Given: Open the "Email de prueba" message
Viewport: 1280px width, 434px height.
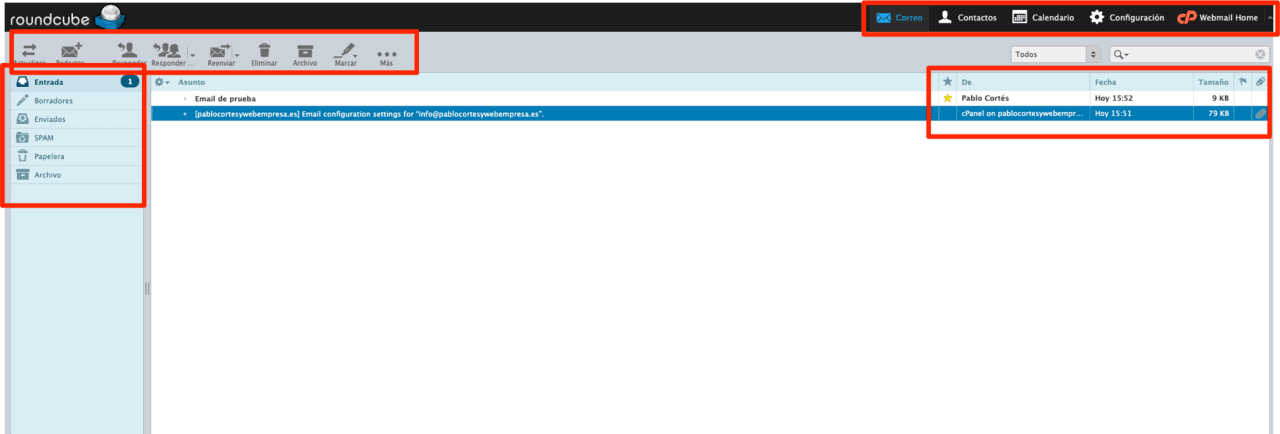Looking at the screenshot, I should [x=225, y=98].
